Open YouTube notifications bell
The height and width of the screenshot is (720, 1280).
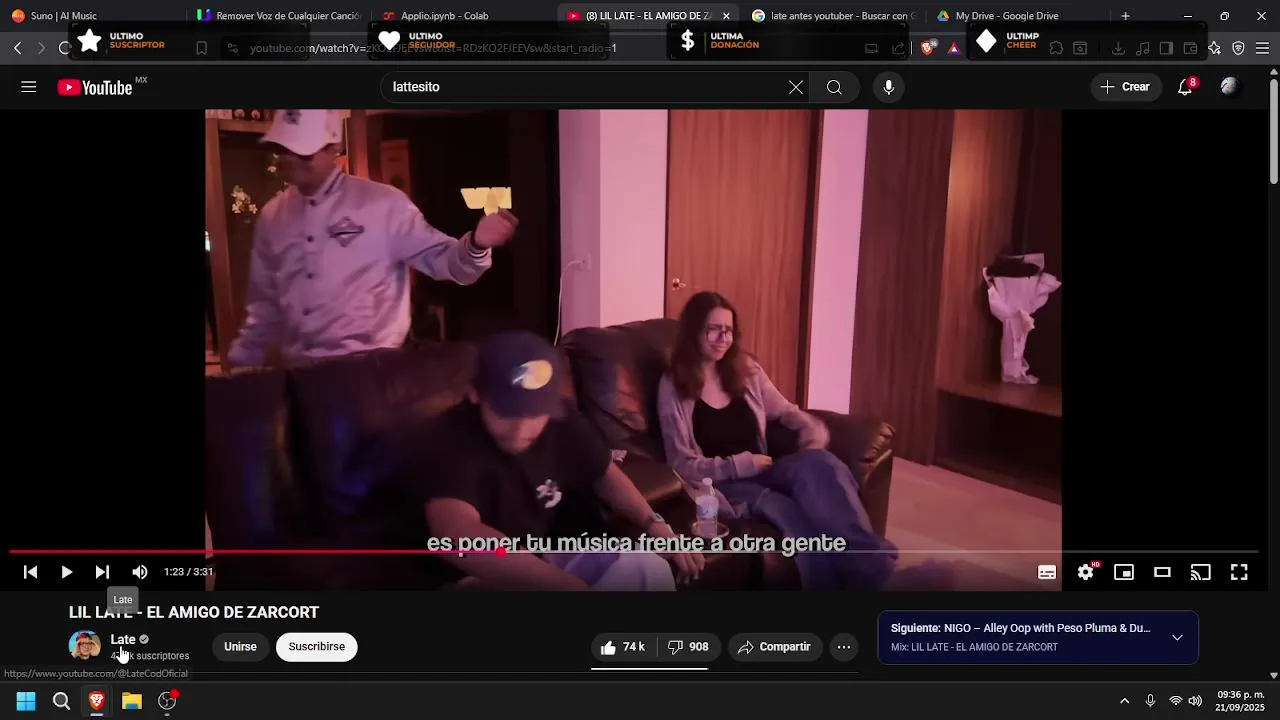pos(1185,87)
